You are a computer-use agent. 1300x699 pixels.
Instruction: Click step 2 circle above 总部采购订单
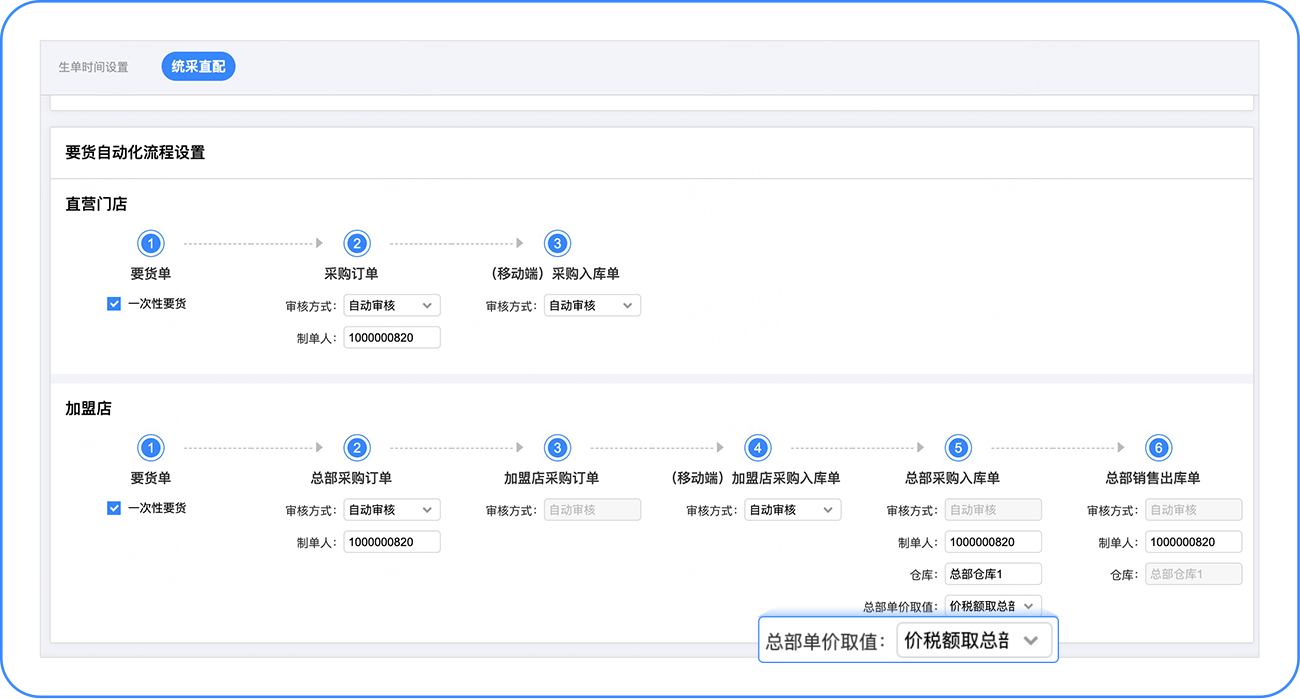(357, 448)
